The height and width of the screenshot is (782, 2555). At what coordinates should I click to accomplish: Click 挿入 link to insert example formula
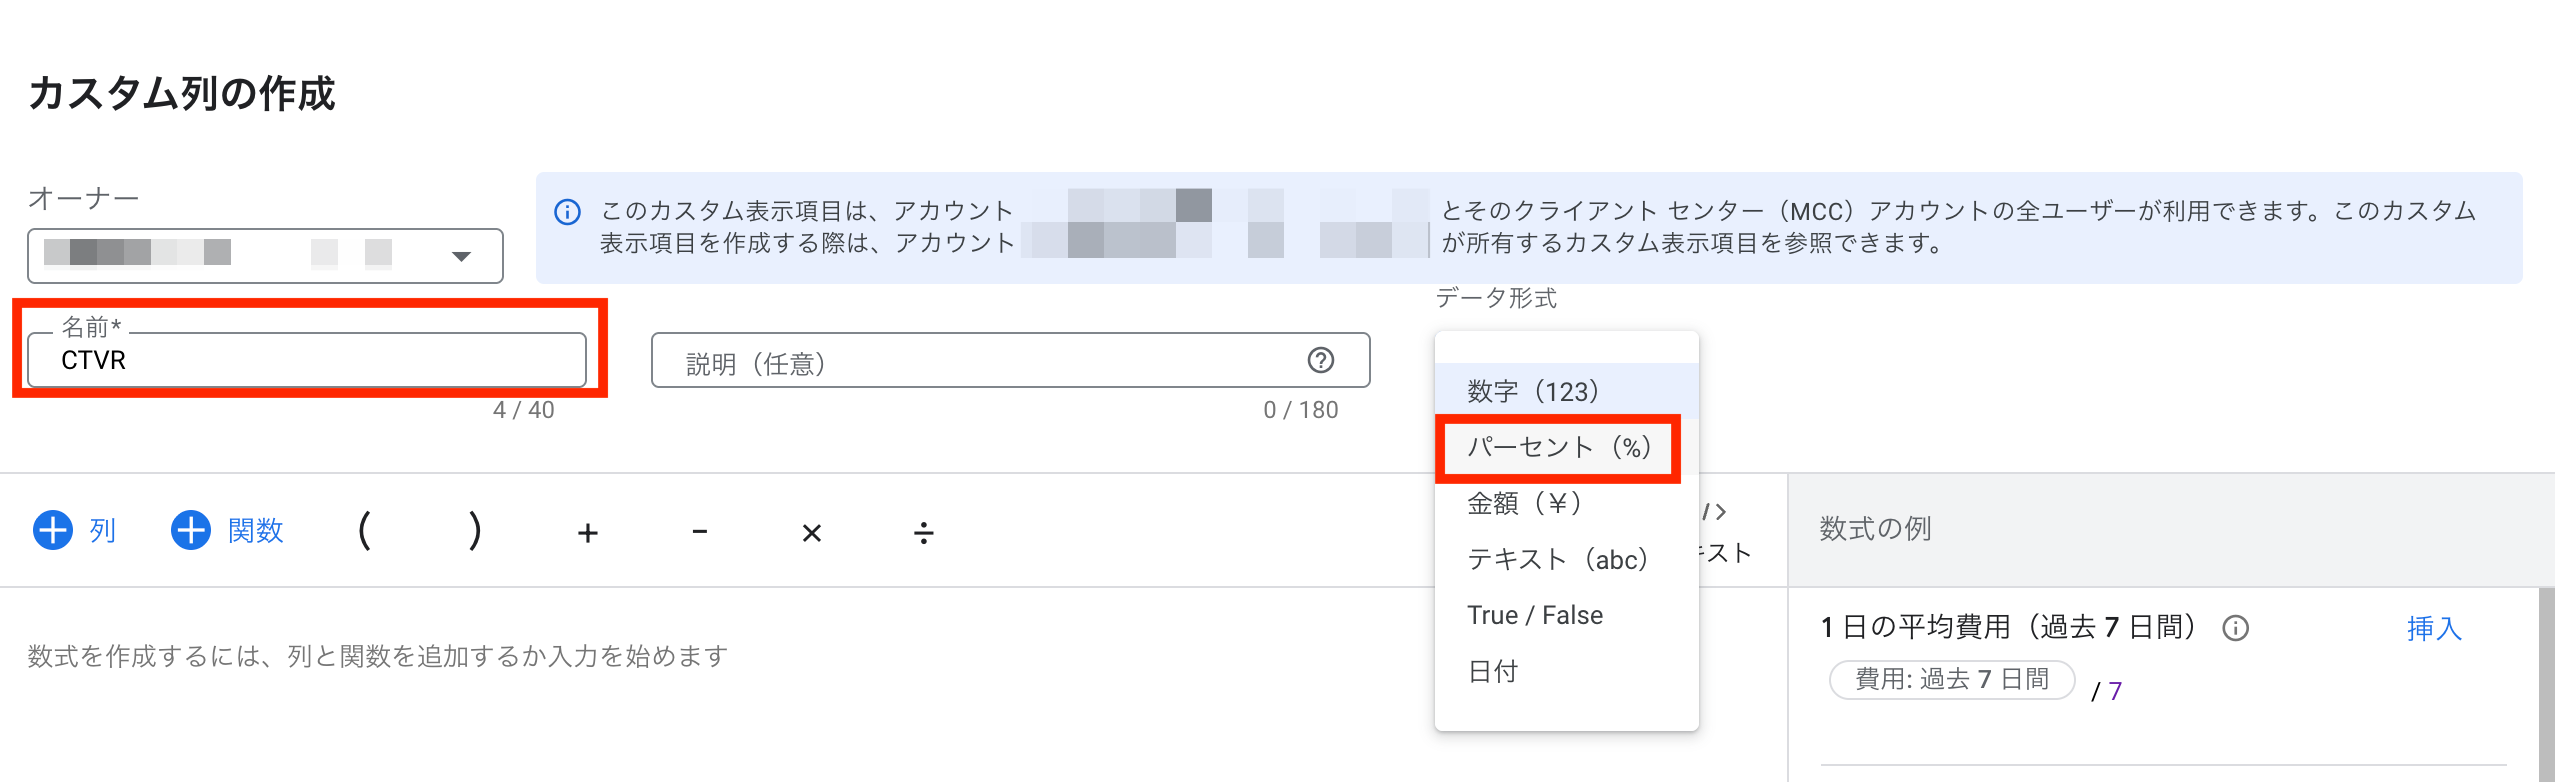[x=2434, y=628]
